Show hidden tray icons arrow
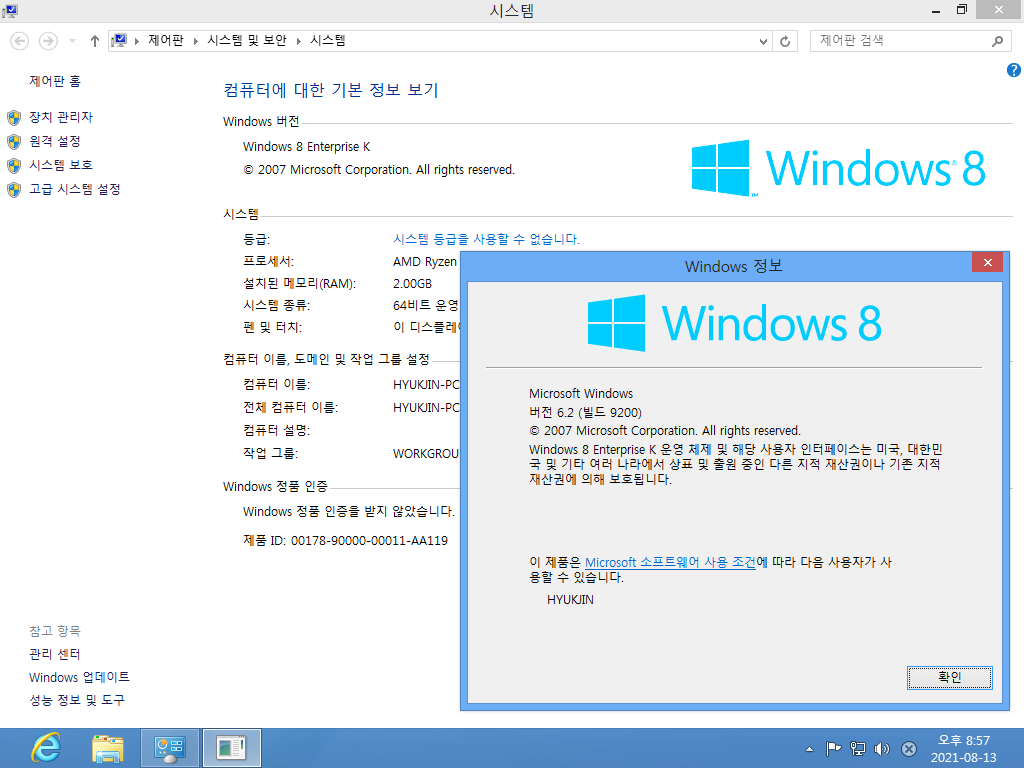This screenshot has height=768, width=1024. click(809, 749)
